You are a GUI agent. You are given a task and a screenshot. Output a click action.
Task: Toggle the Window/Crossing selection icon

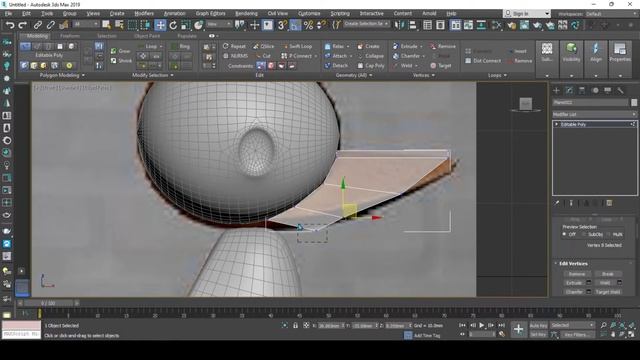tap(145, 25)
